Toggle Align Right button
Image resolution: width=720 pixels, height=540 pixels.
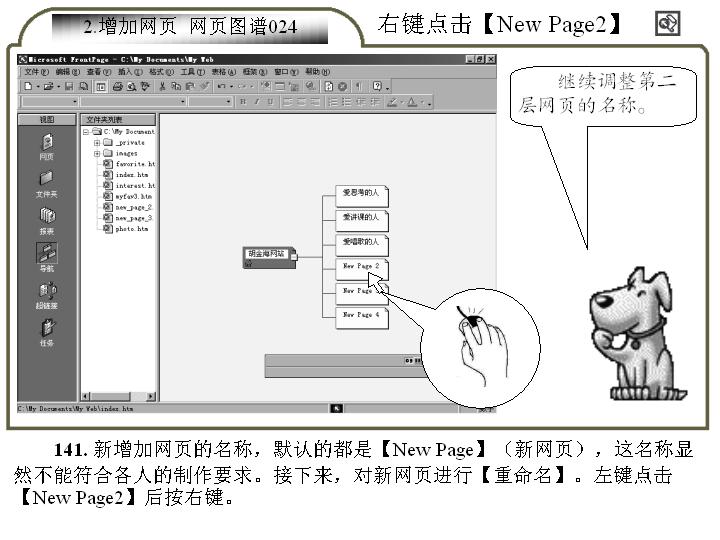click(315, 101)
